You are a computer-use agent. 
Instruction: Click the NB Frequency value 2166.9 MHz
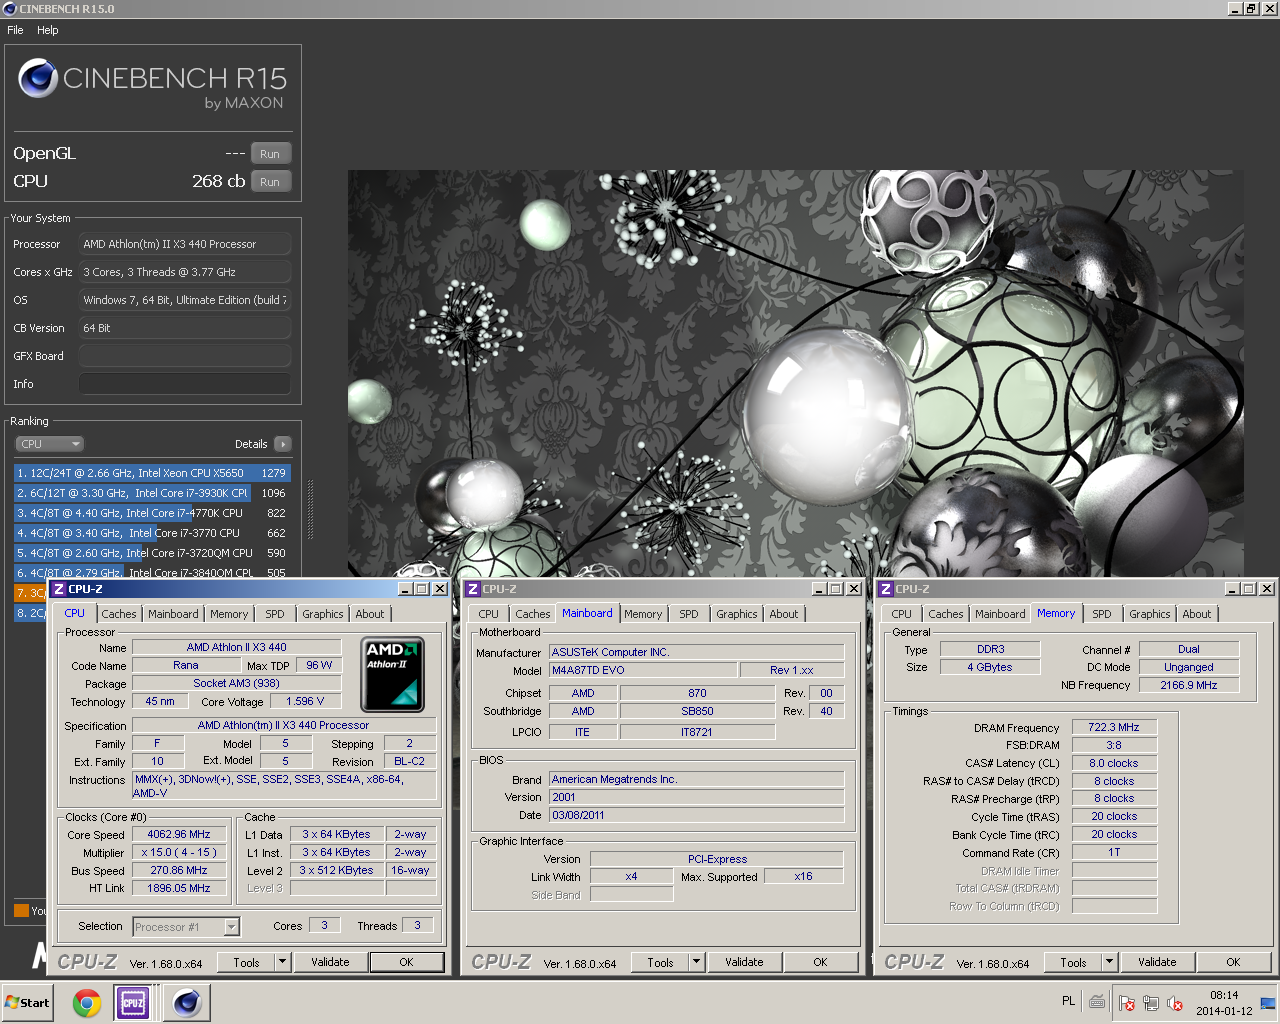1189,685
